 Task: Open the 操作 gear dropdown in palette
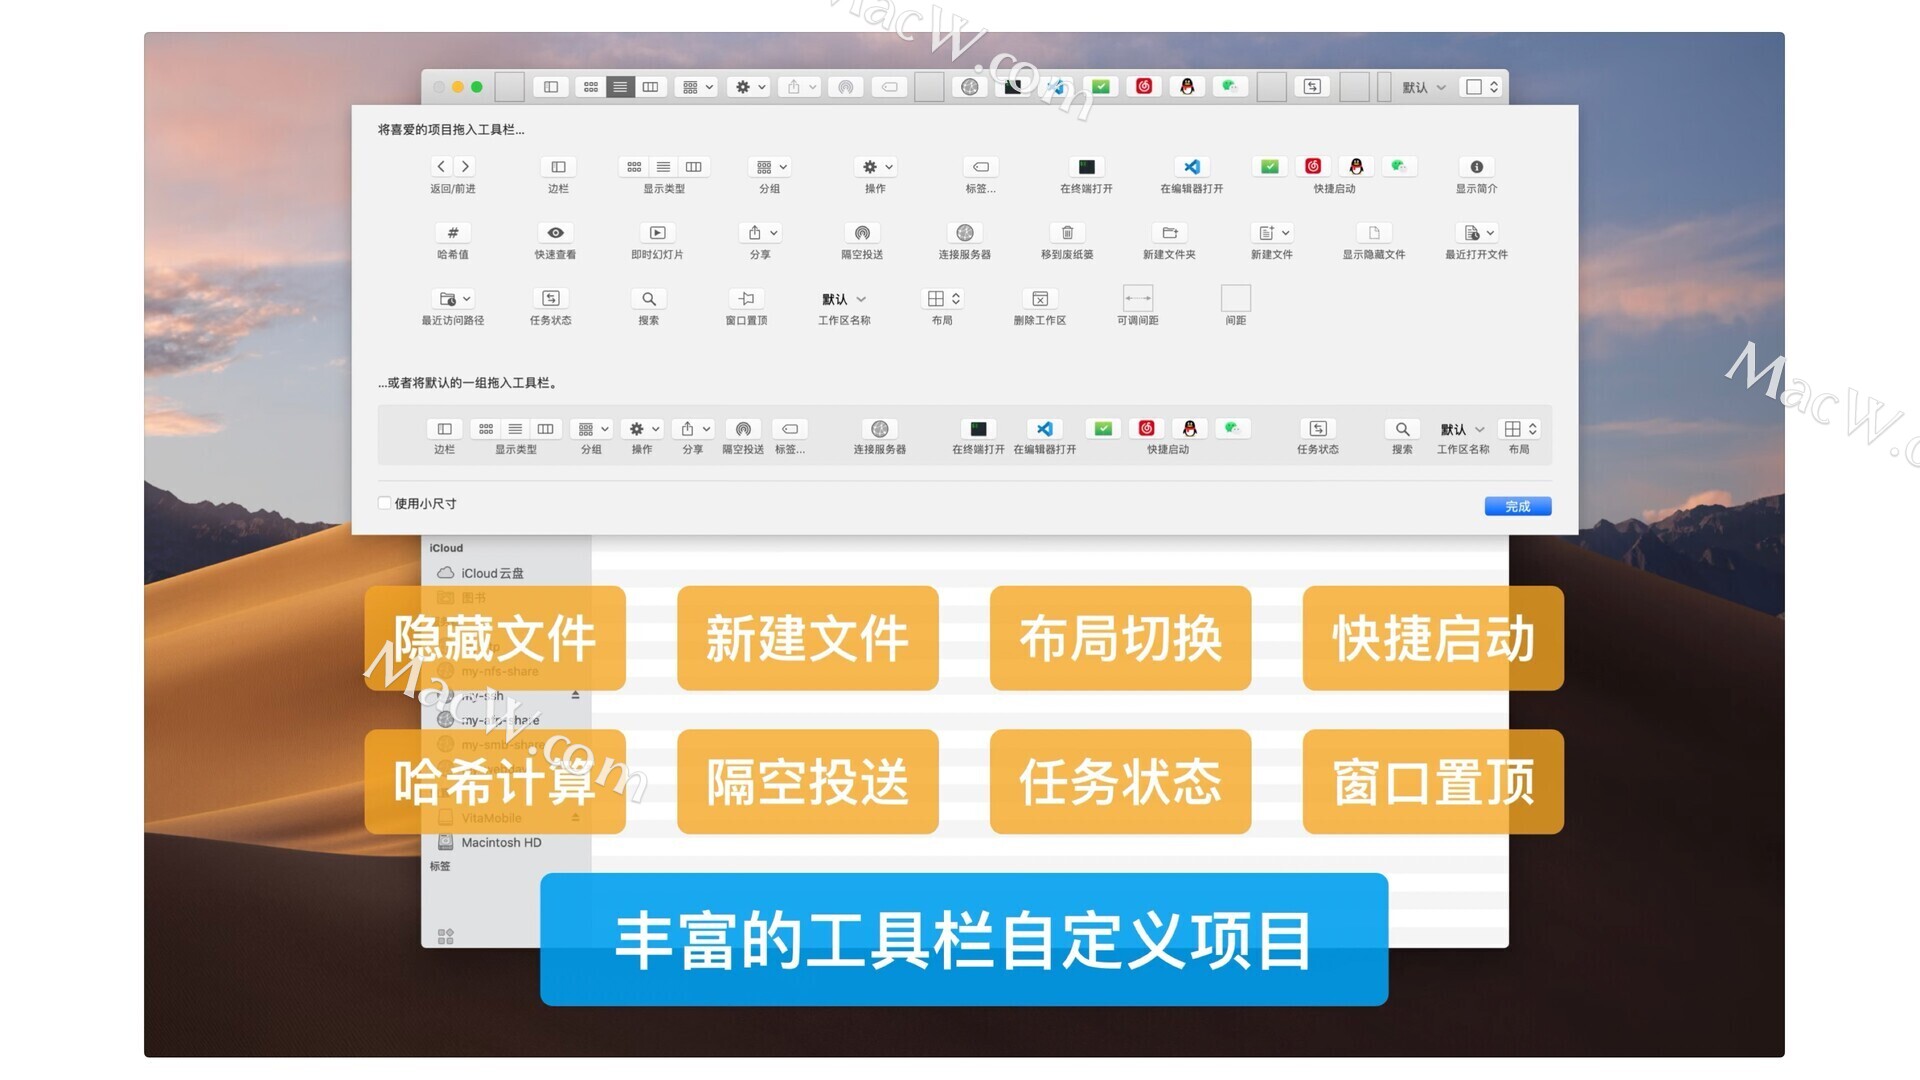[876, 166]
